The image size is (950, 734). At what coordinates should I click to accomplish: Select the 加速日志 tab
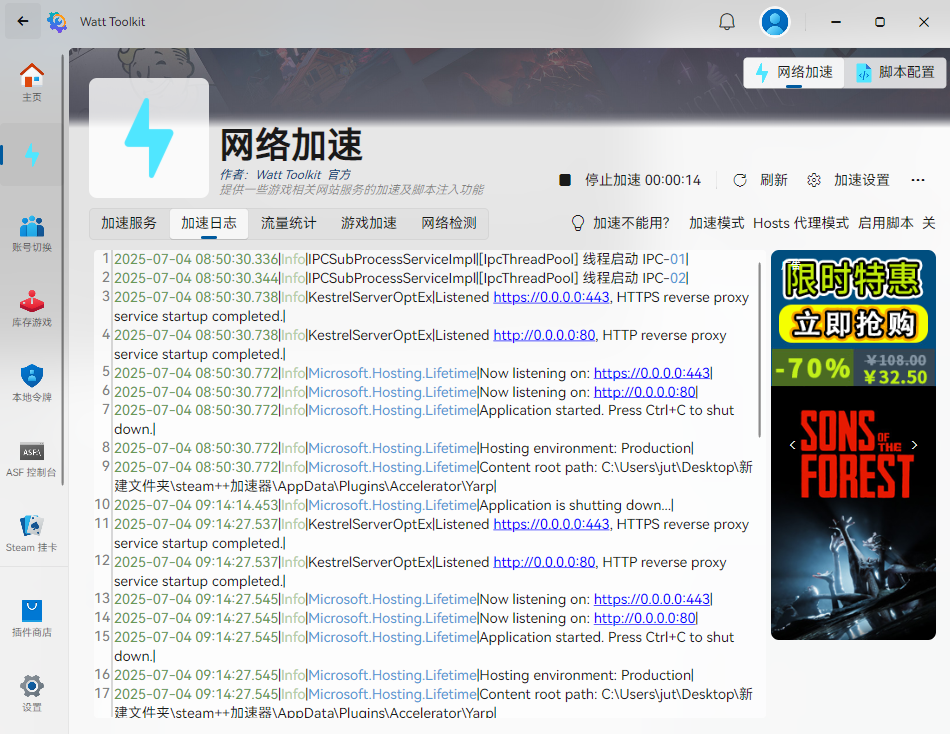click(208, 223)
